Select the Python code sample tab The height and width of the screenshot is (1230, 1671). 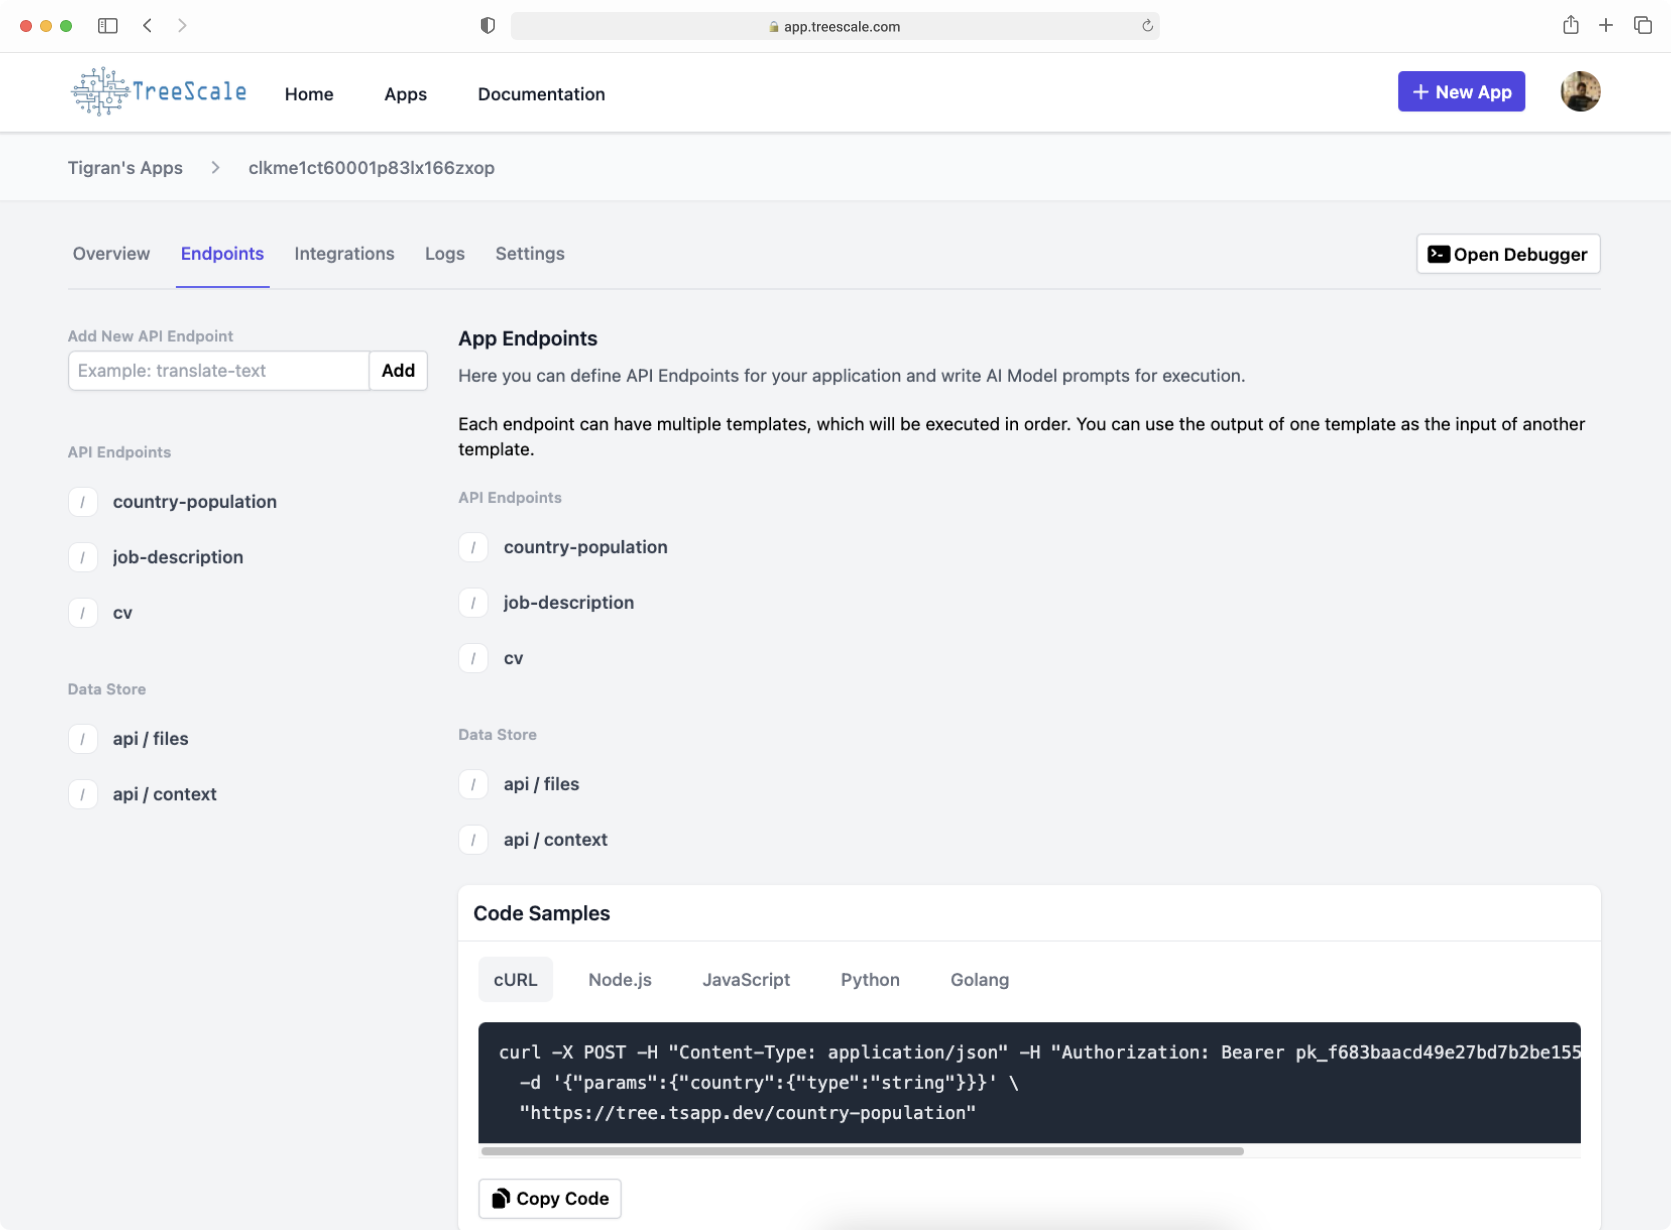pos(869,980)
